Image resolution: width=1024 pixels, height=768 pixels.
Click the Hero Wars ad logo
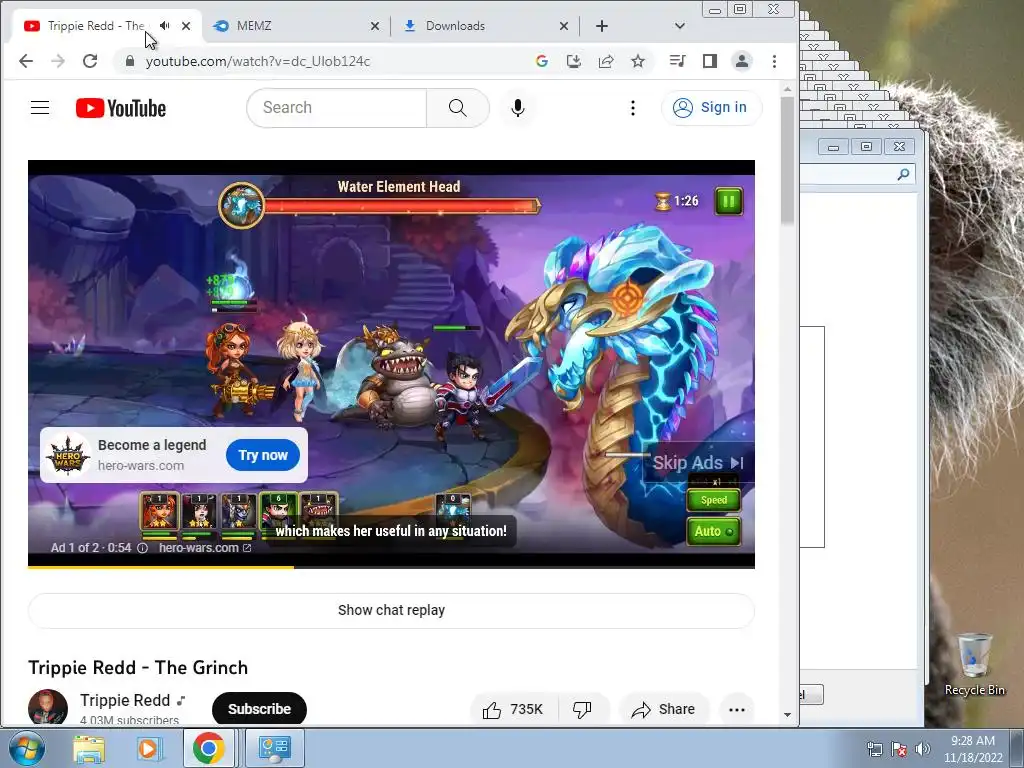(68, 455)
